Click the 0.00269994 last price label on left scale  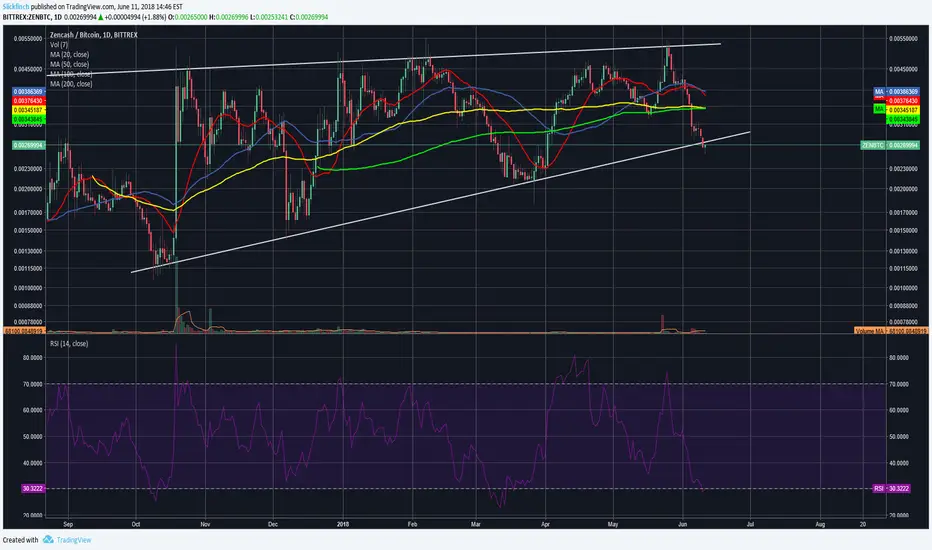coord(29,145)
